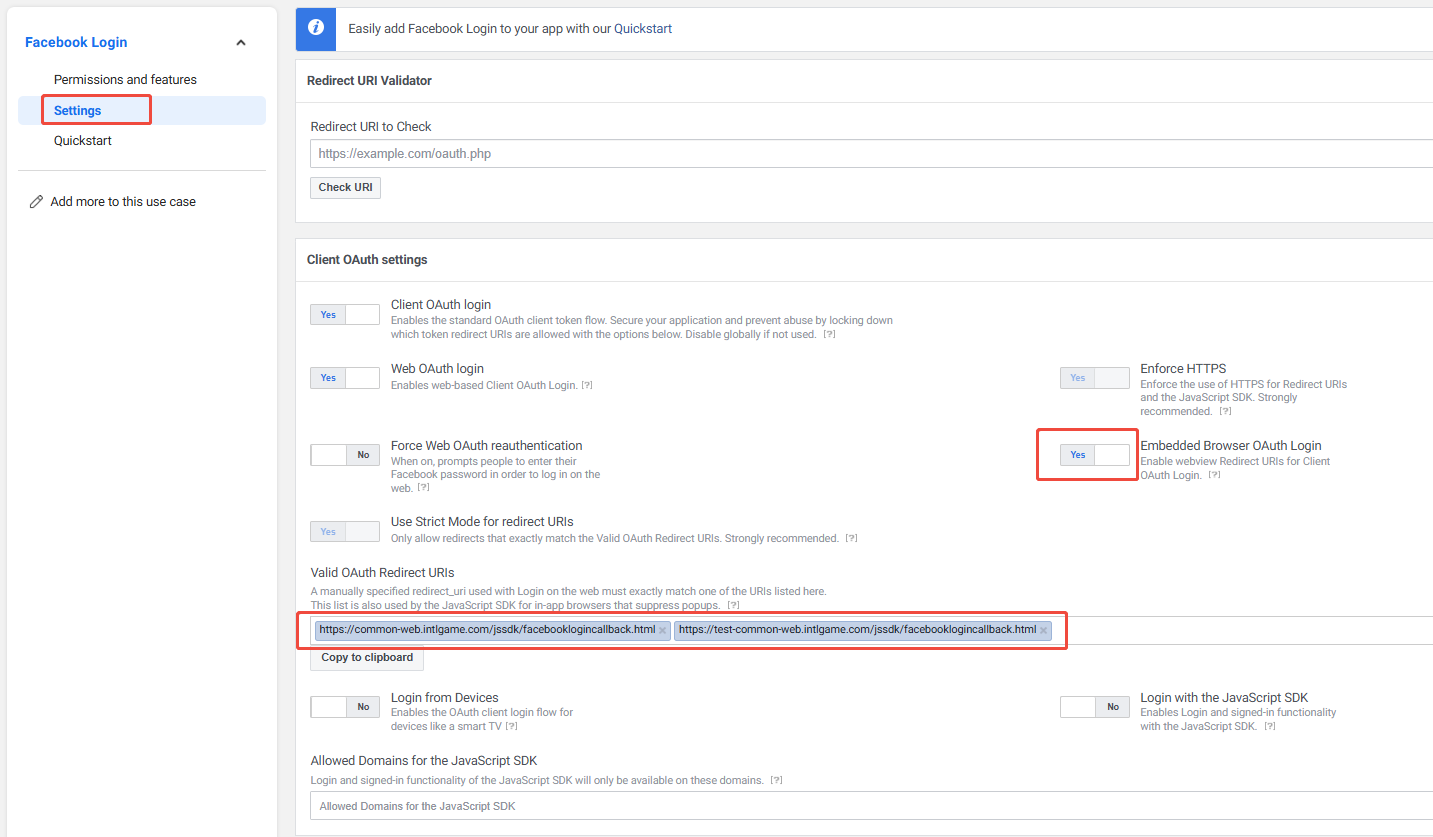Click pencil icon beside Add more to this use case
Screen dimensions: 1433x837
(x=37, y=201)
